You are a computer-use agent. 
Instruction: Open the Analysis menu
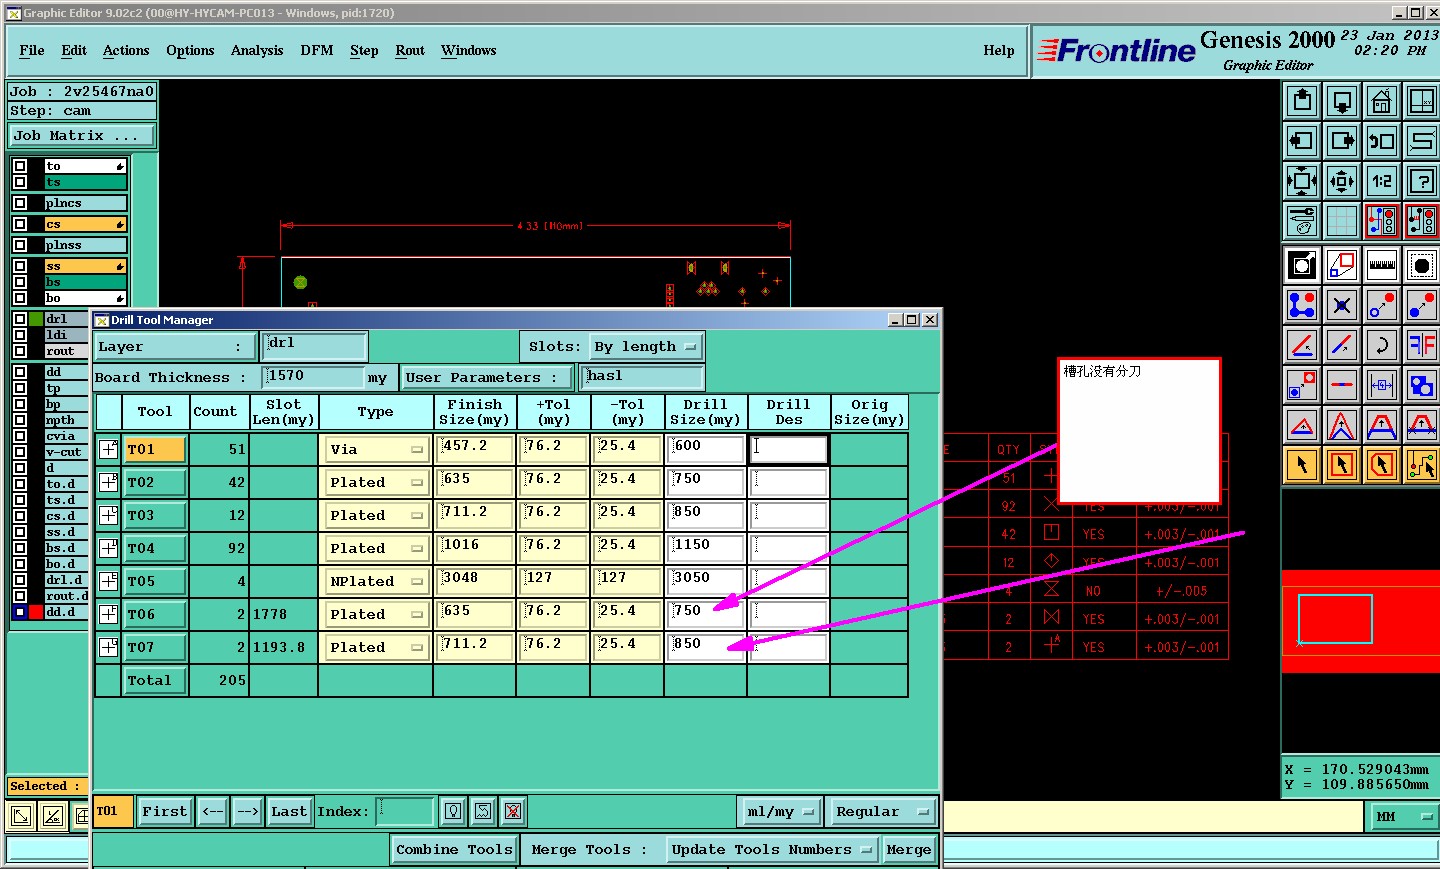[257, 50]
